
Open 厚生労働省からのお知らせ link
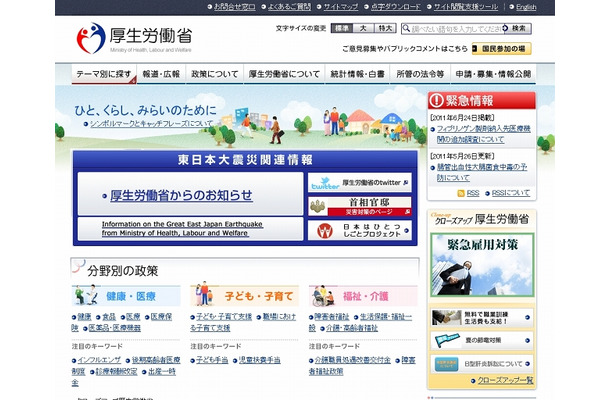tap(181, 195)
